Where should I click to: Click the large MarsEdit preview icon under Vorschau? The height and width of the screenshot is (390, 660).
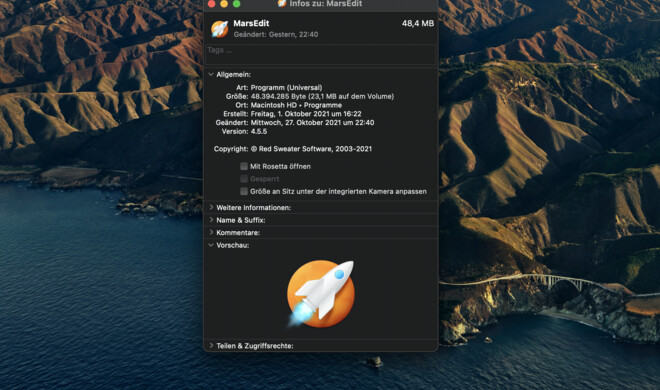[x=321, y=294]
